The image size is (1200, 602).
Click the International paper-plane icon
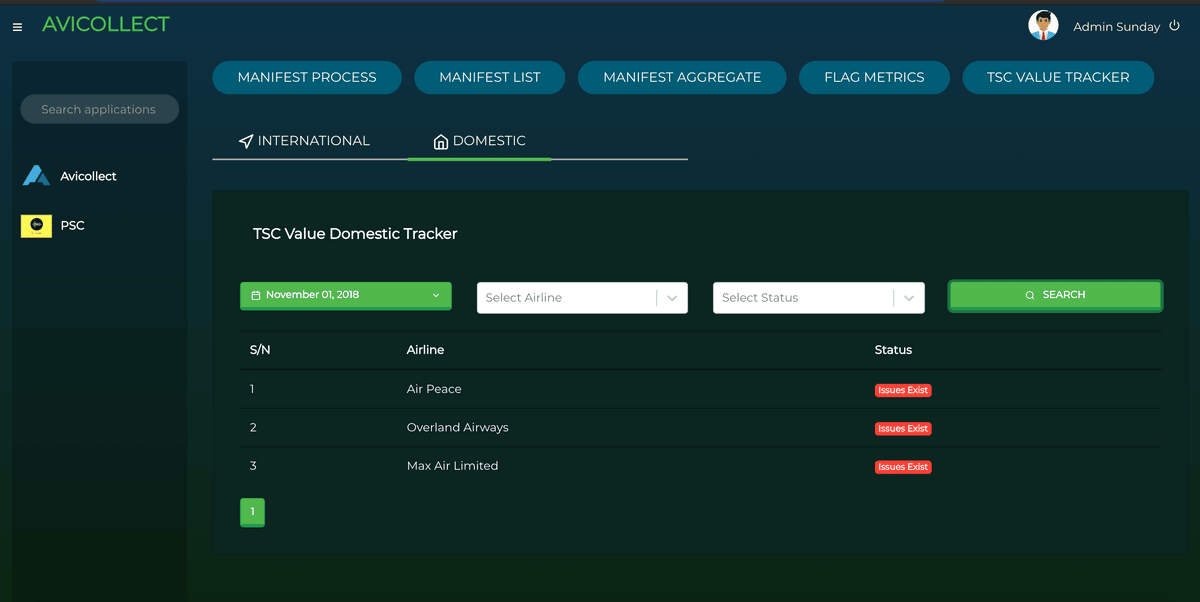246,141
